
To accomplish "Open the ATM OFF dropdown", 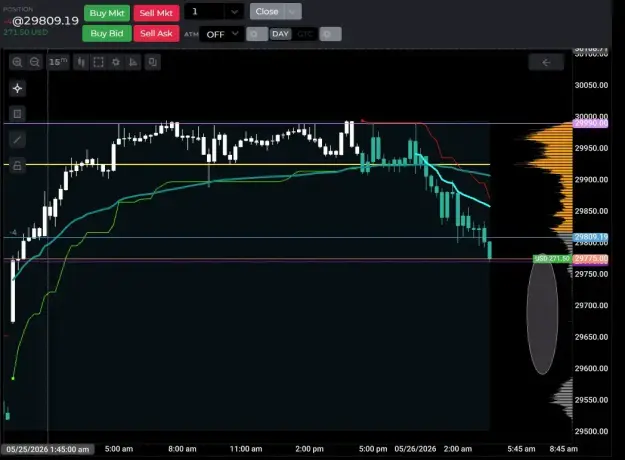I will click(221, 34).
